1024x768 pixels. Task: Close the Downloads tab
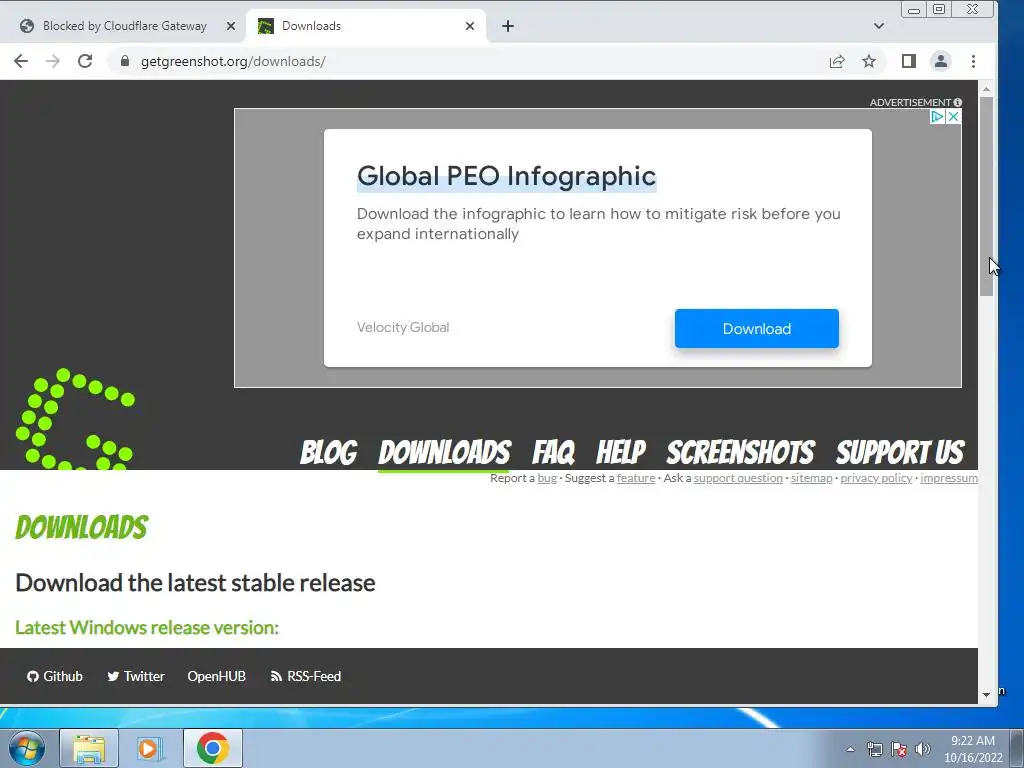[x=470, y=26]
